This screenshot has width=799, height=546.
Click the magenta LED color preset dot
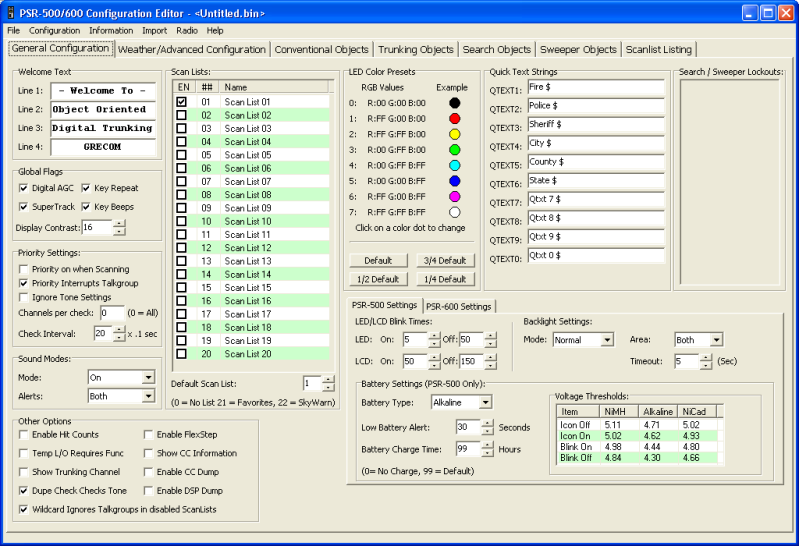455,197
